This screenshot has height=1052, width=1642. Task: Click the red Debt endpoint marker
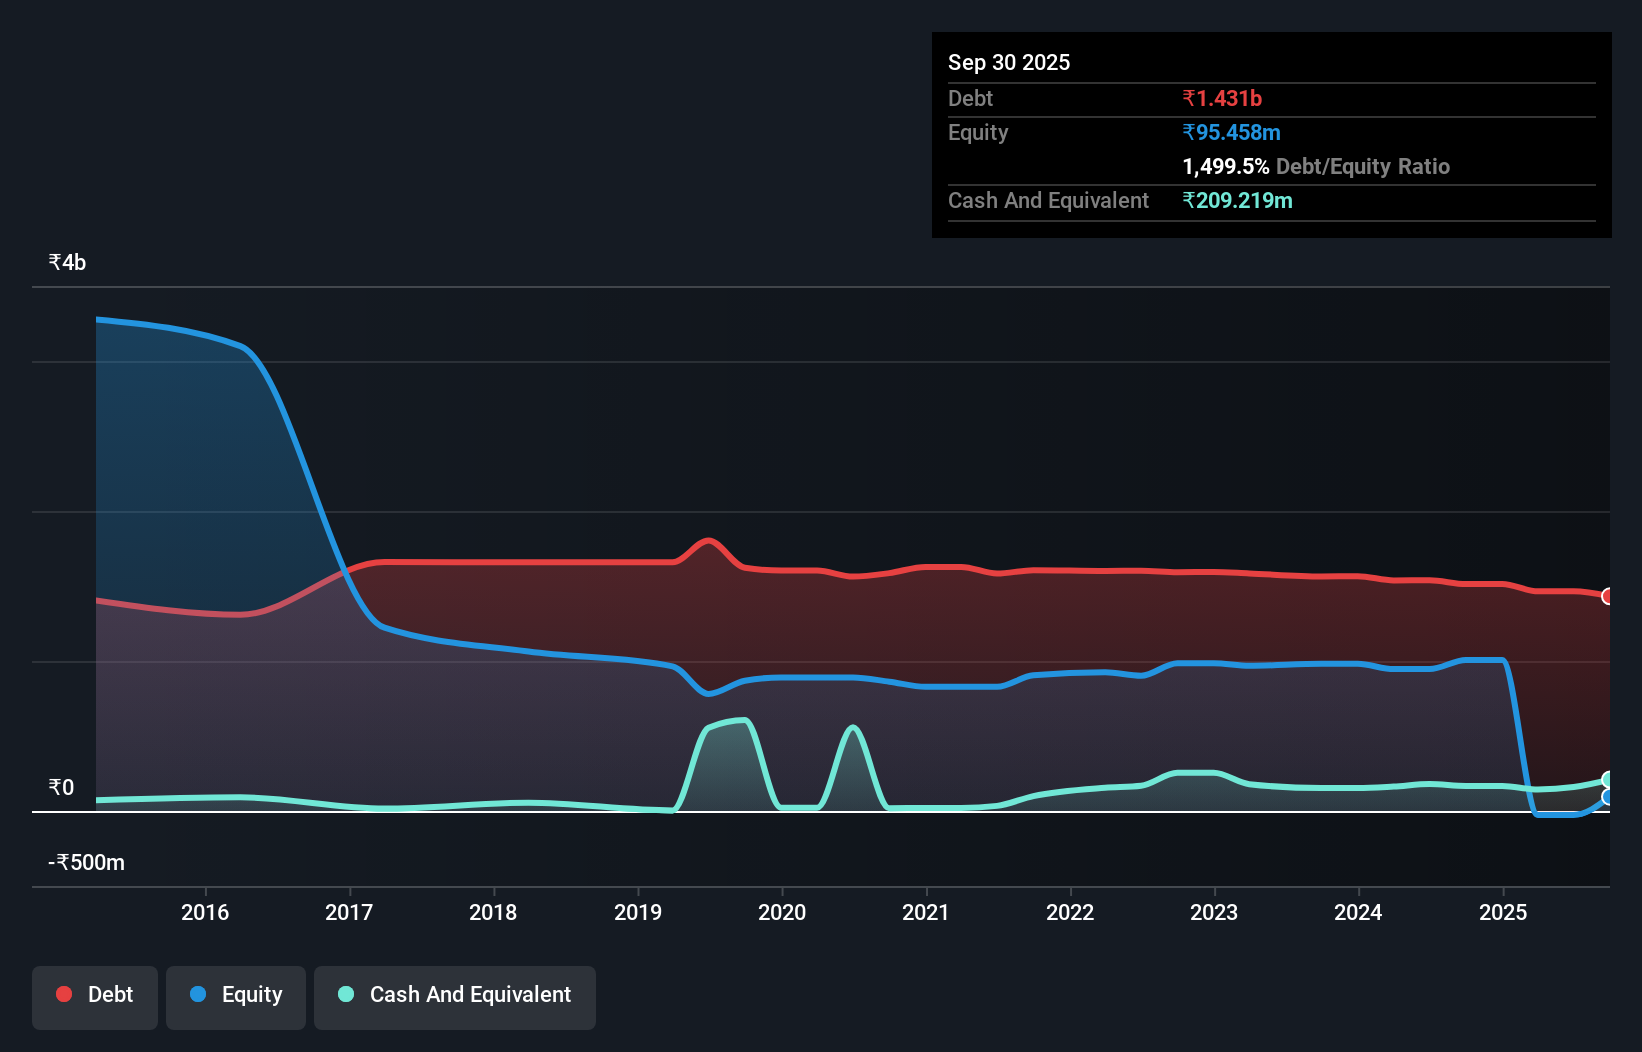[x=1608, y=596]
